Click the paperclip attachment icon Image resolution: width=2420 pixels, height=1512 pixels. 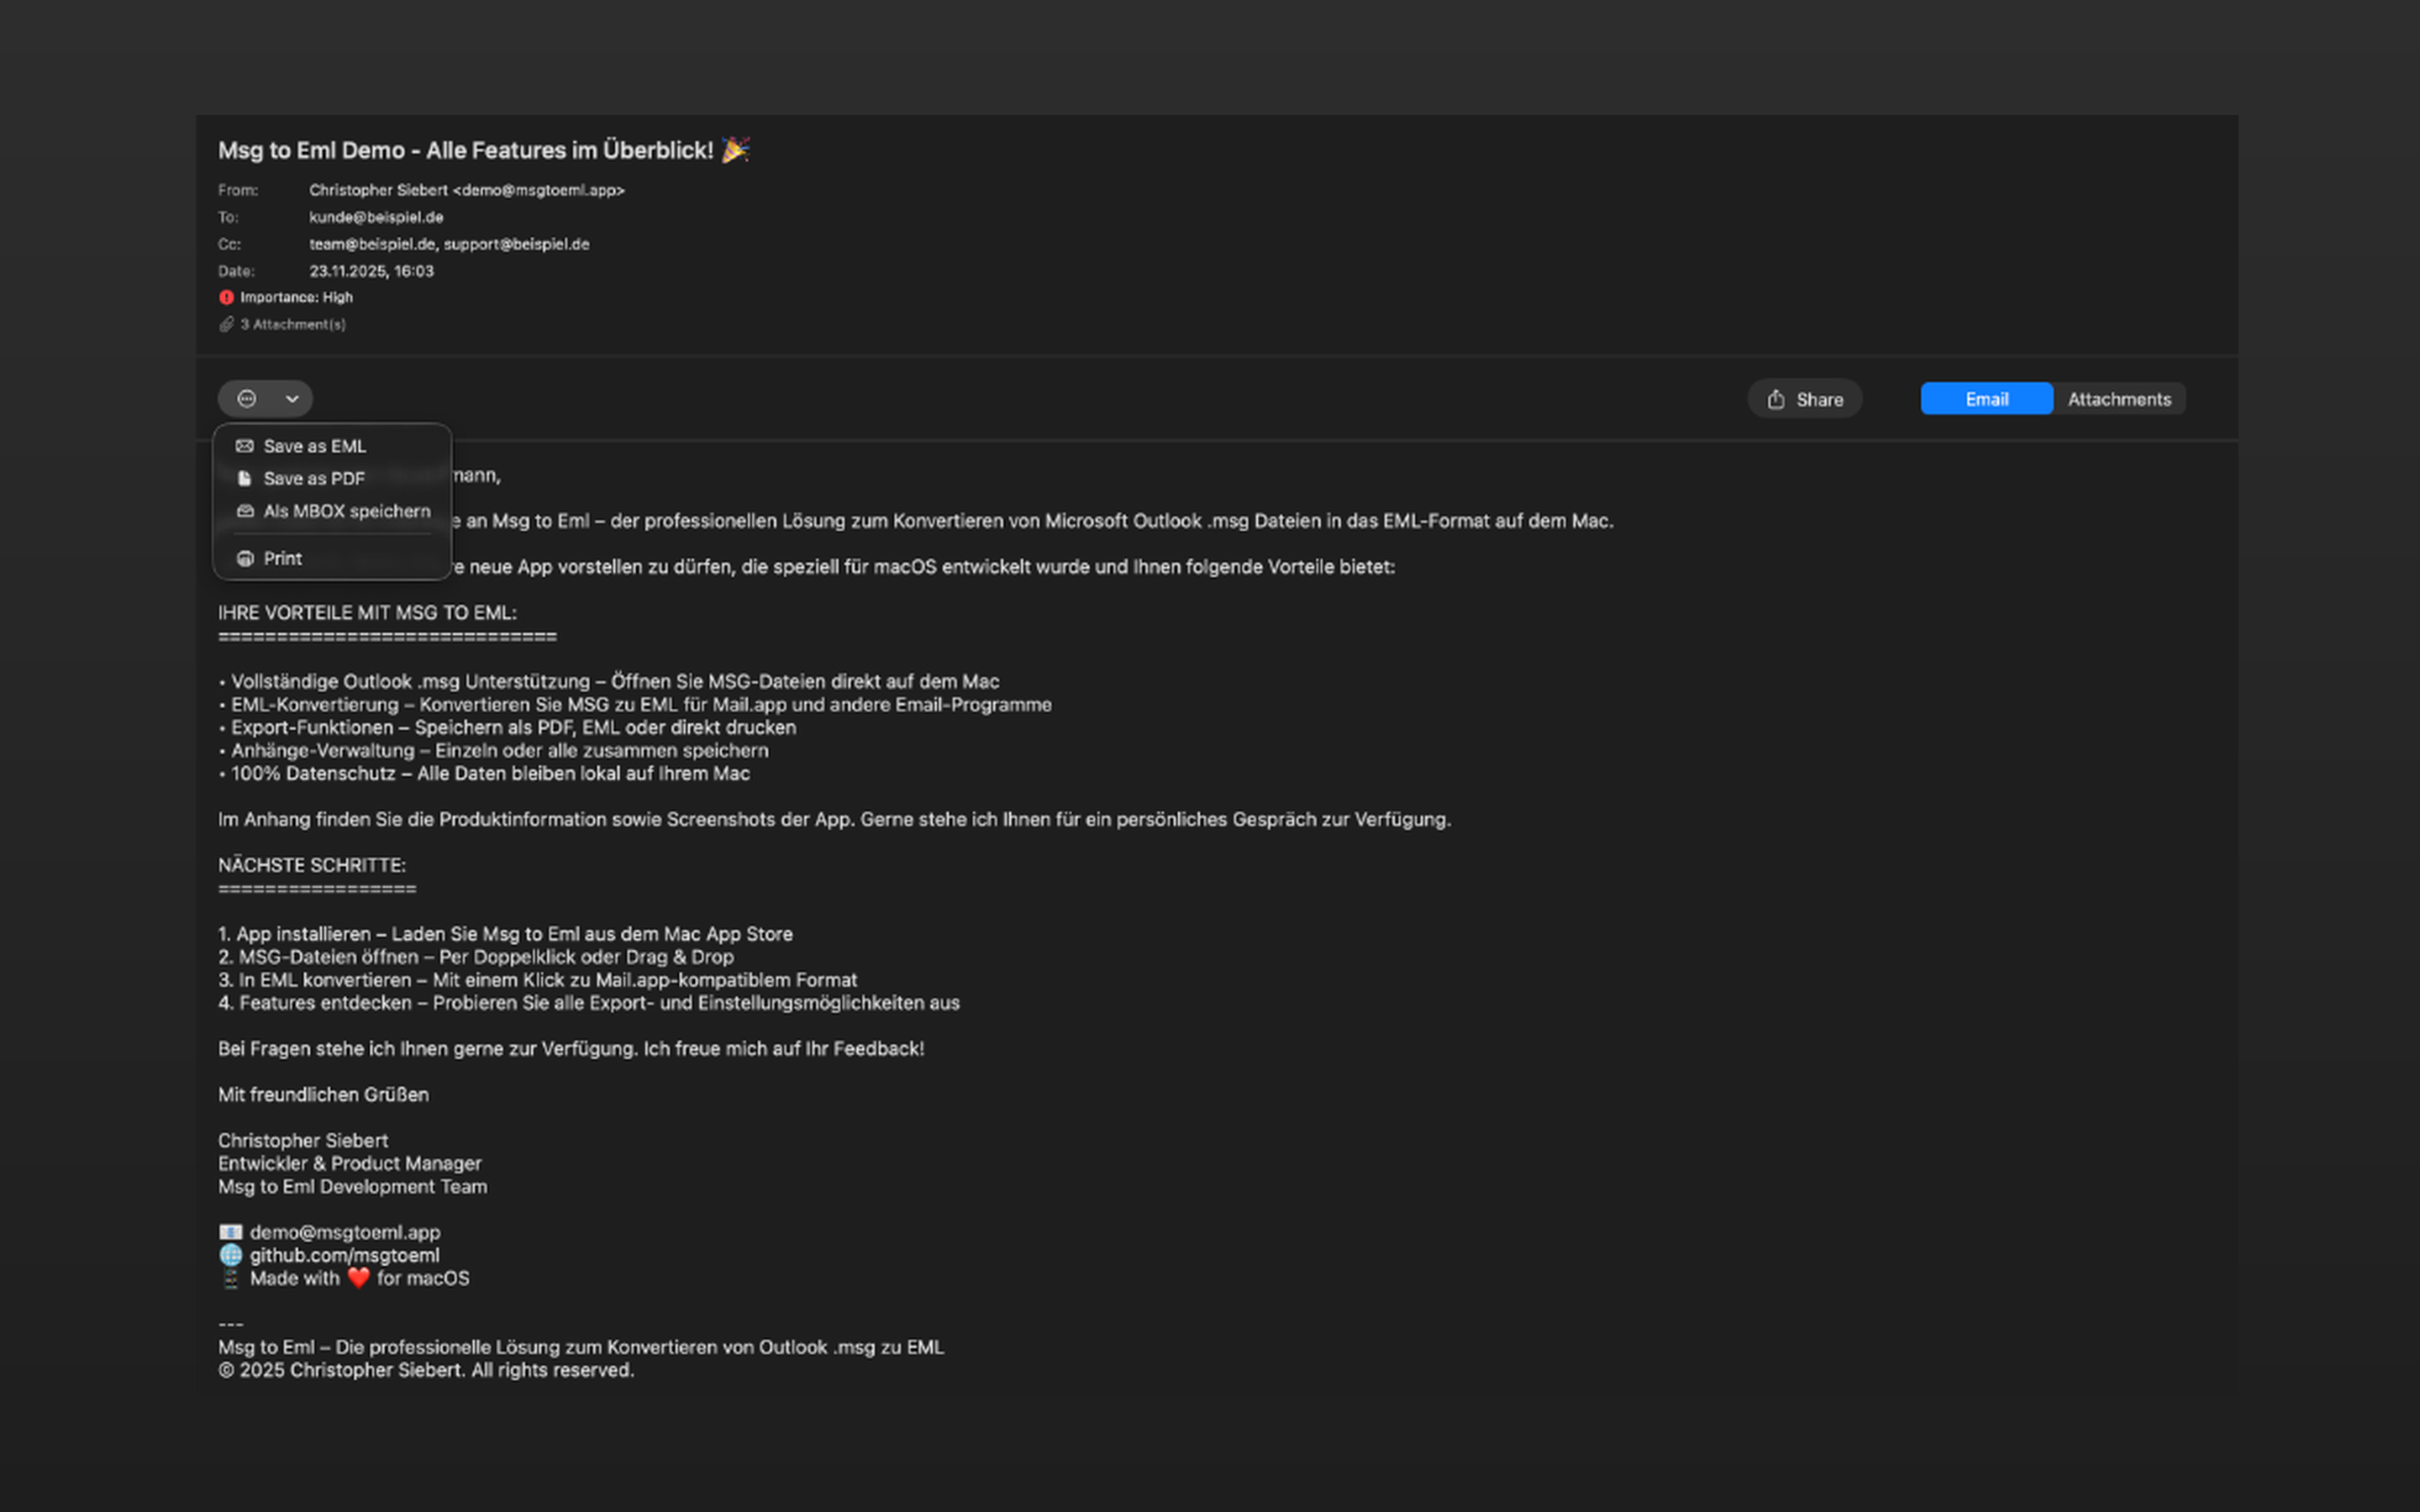pos(227,324)
